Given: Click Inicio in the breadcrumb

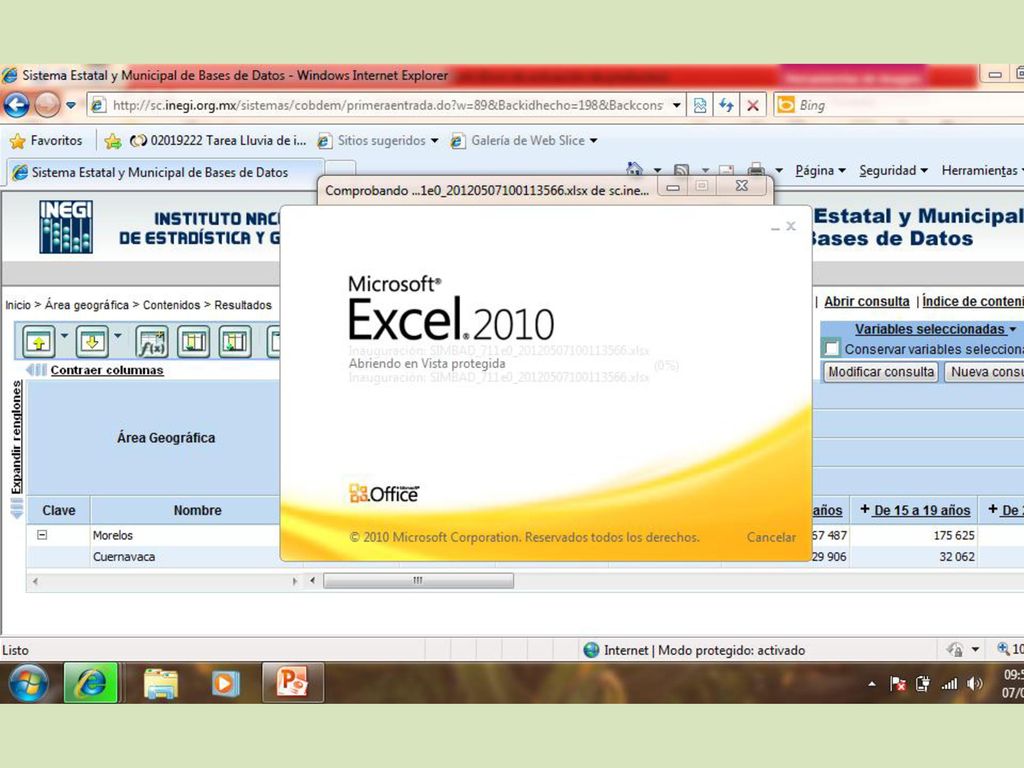Looking at the screenshot, I should point(18,305).
